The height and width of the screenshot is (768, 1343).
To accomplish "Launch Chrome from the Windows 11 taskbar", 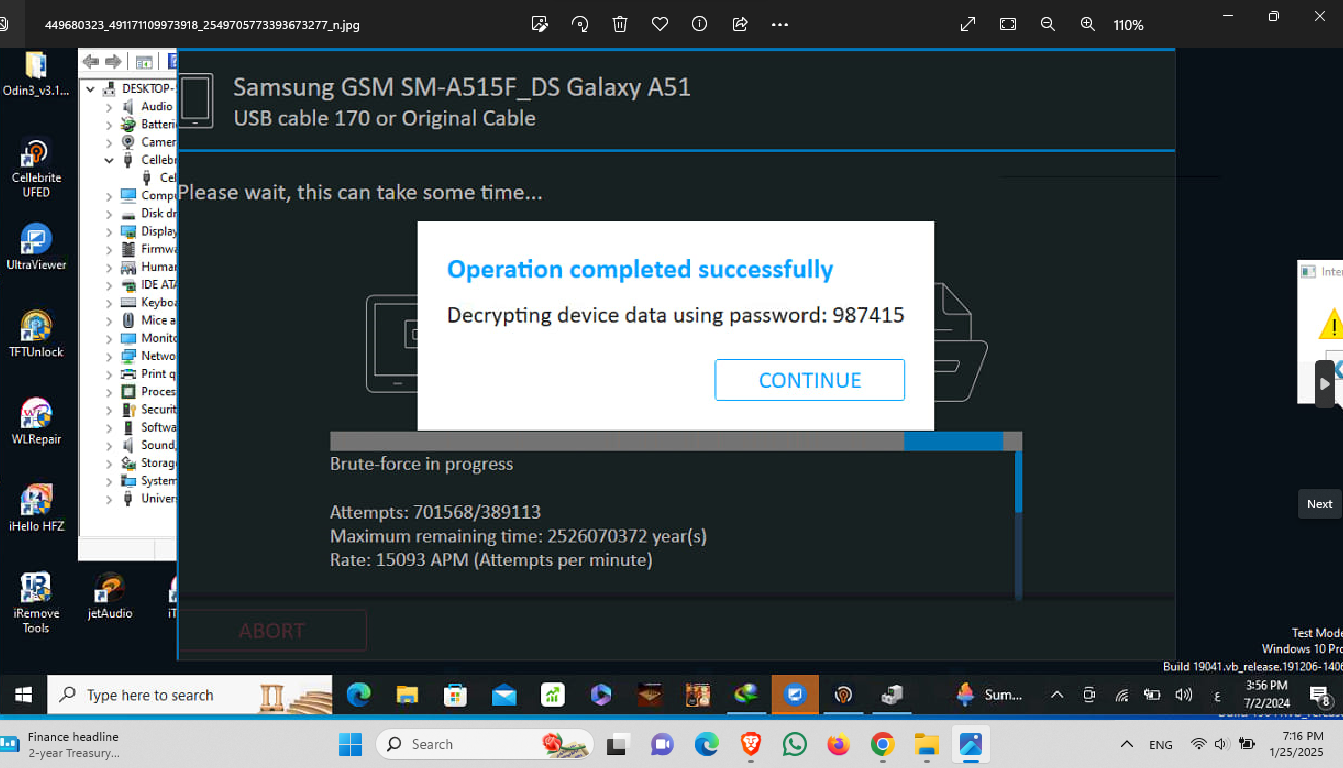I will pos(882,744).
